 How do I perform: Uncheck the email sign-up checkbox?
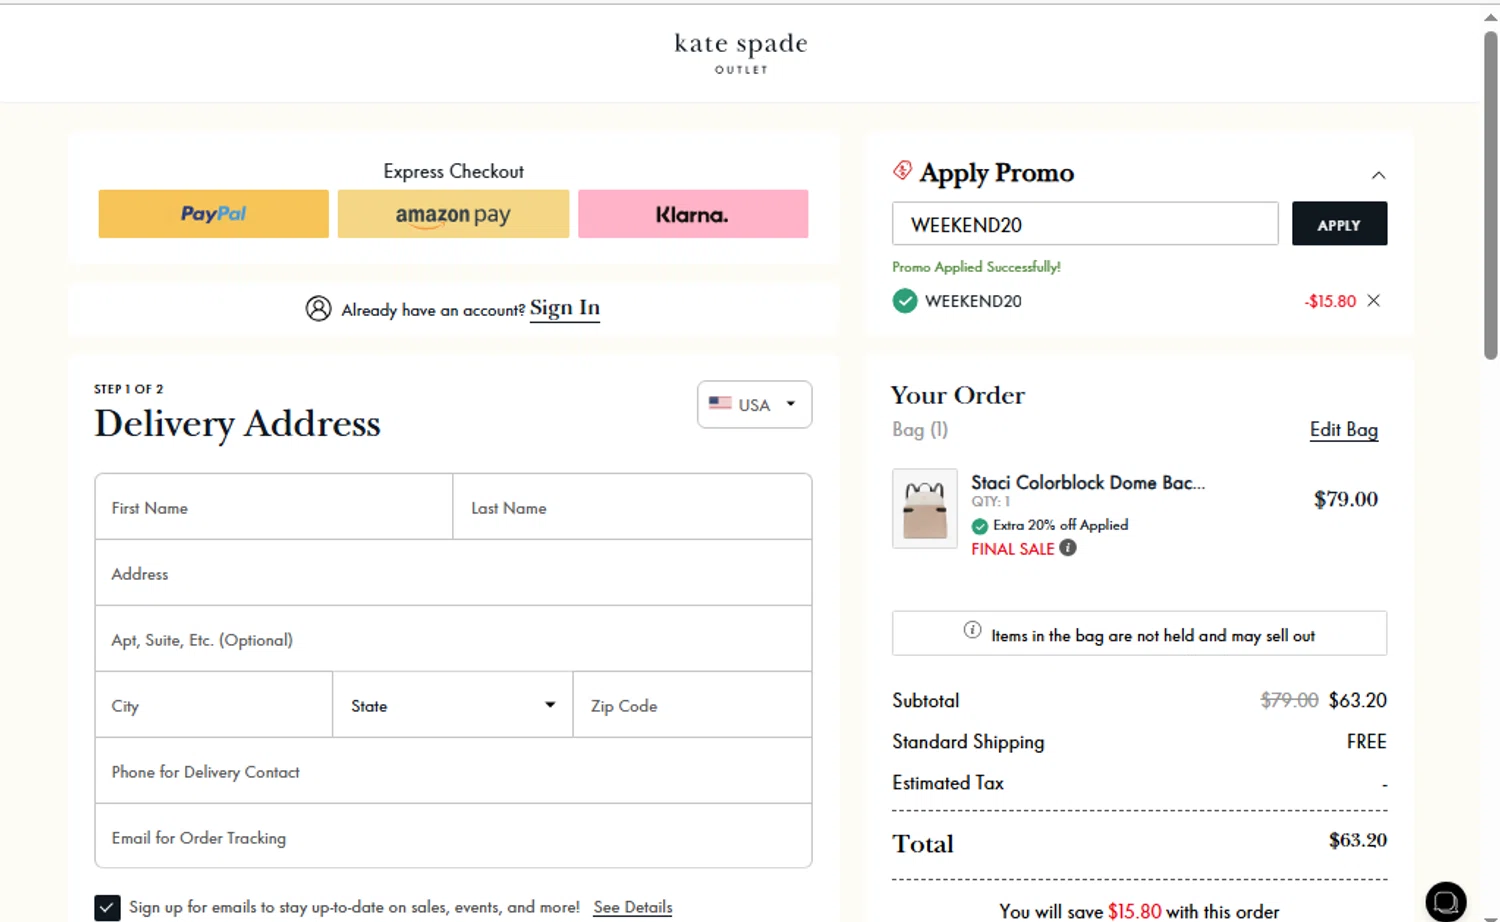pos(107,907)
